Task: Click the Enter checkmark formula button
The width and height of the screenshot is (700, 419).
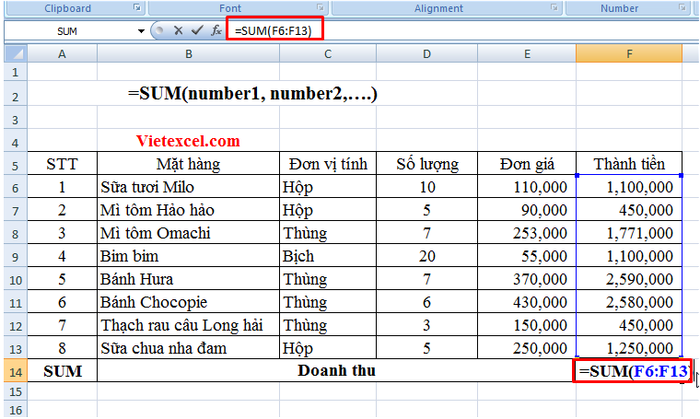Action: [x=197, y=30]
